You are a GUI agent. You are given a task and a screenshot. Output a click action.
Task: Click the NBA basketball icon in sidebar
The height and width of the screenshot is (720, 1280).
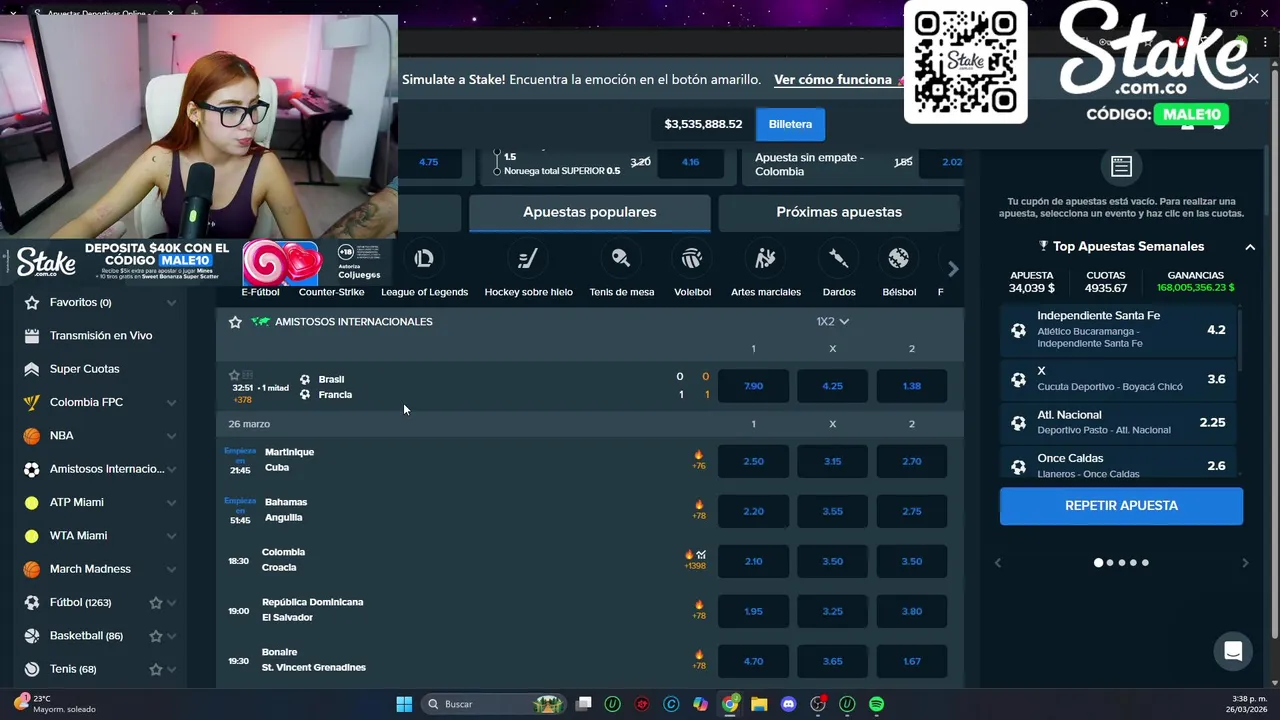[32, 436]
